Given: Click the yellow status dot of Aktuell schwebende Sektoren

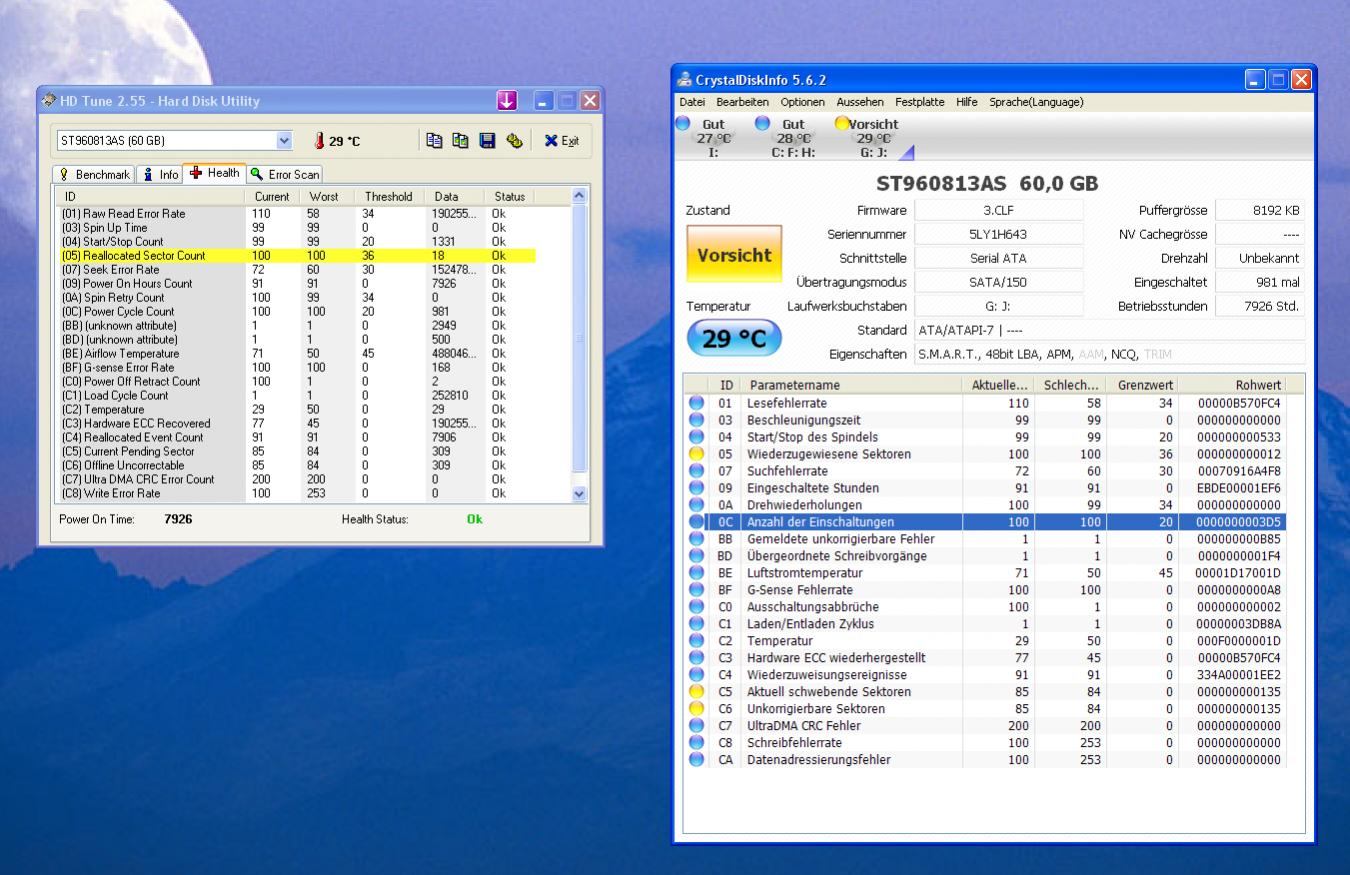Looking at the screenshot, I should pos(696,692).
